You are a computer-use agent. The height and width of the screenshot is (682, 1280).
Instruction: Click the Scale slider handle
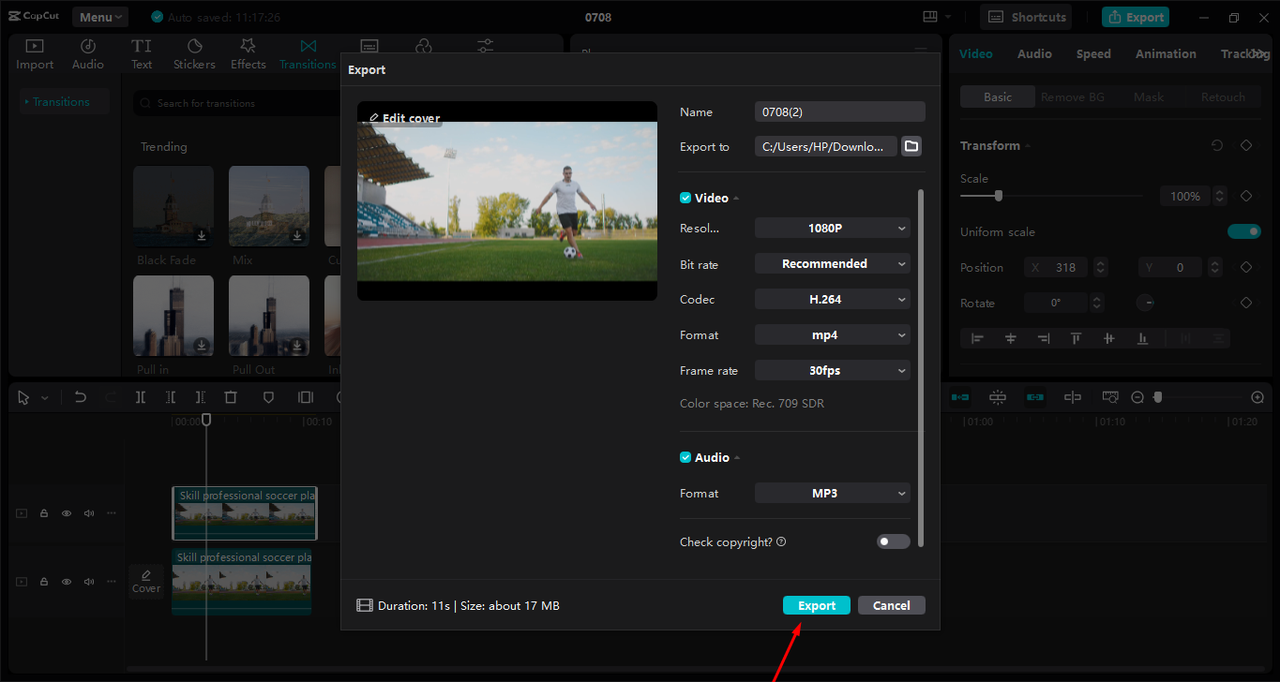pyautogui.click(x=998, y=196)
